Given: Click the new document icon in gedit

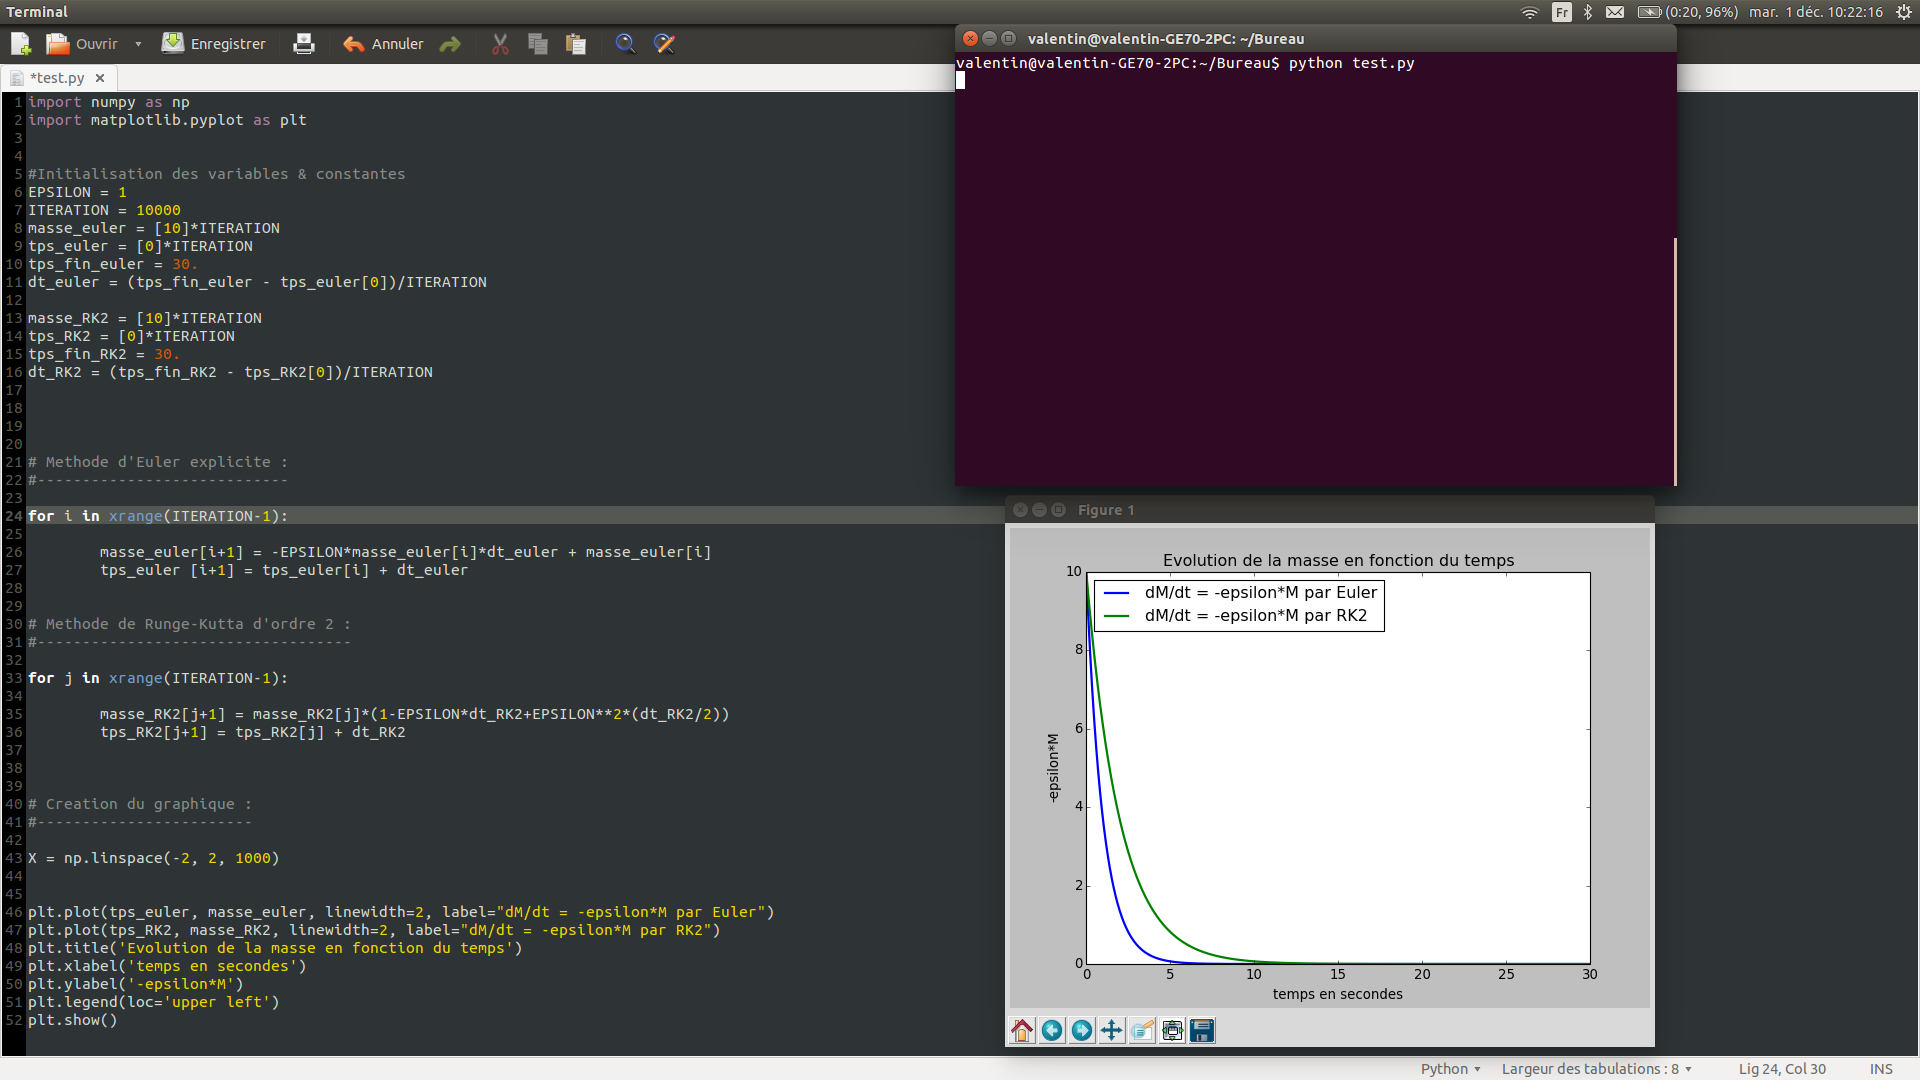Looking at the screenshot, I should pos(21,44).
